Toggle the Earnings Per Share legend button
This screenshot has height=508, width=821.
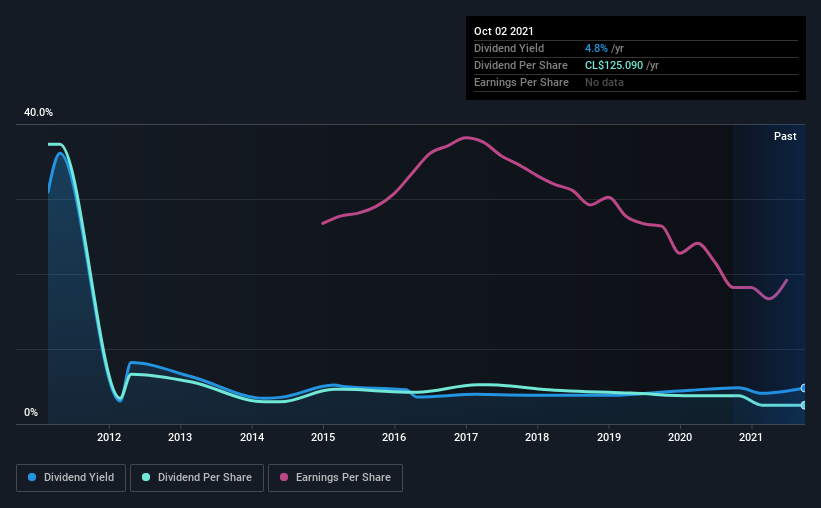[x=335, y=478]
